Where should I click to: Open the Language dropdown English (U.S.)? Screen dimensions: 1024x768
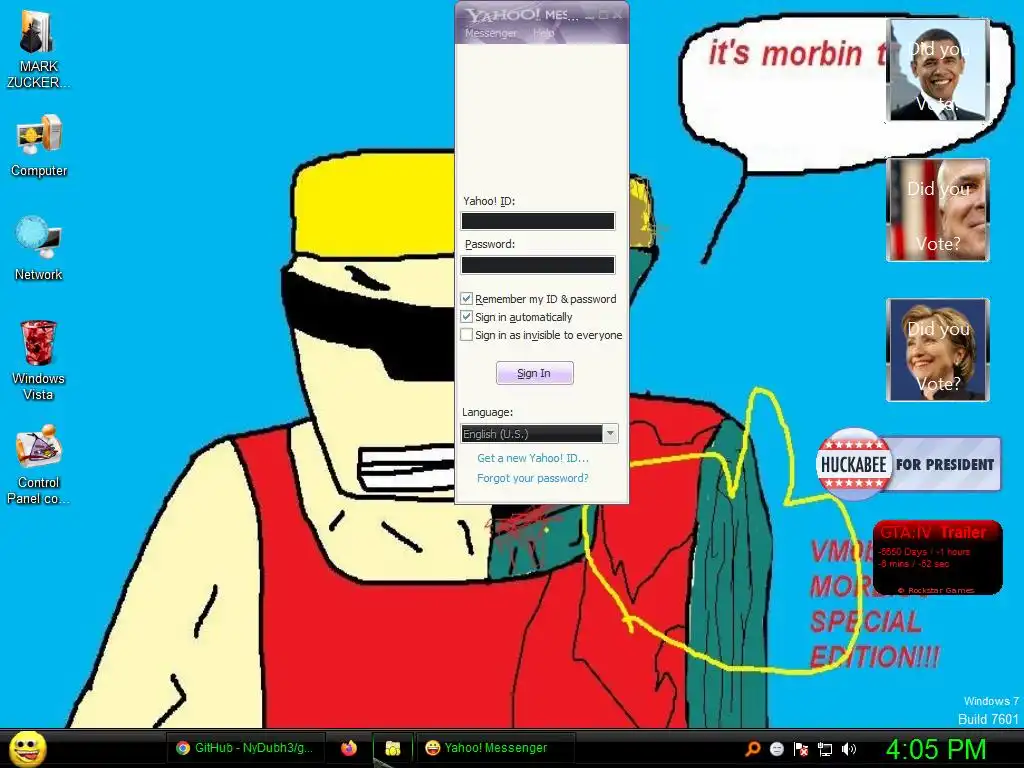(x=539, y=434)
